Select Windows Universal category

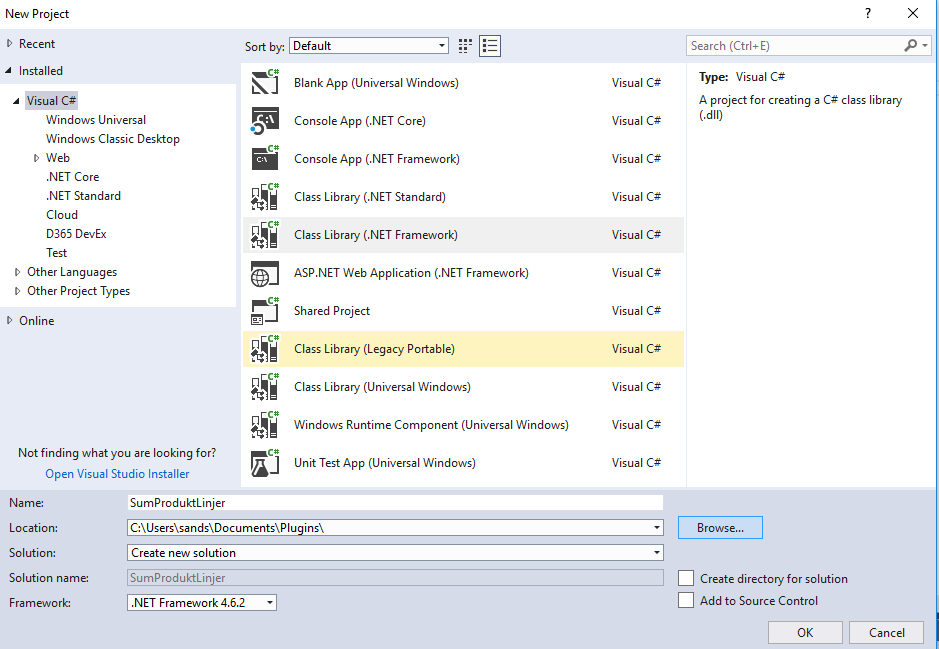click(x=96, y=120)
